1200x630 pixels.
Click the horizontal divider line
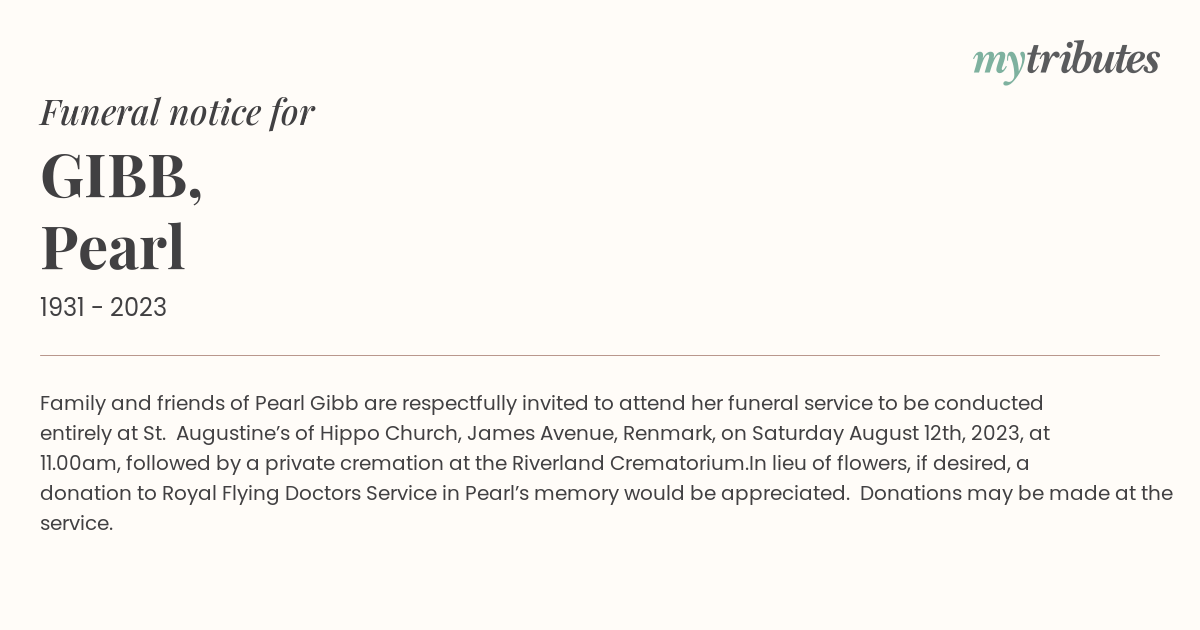(x=600, y=355)
